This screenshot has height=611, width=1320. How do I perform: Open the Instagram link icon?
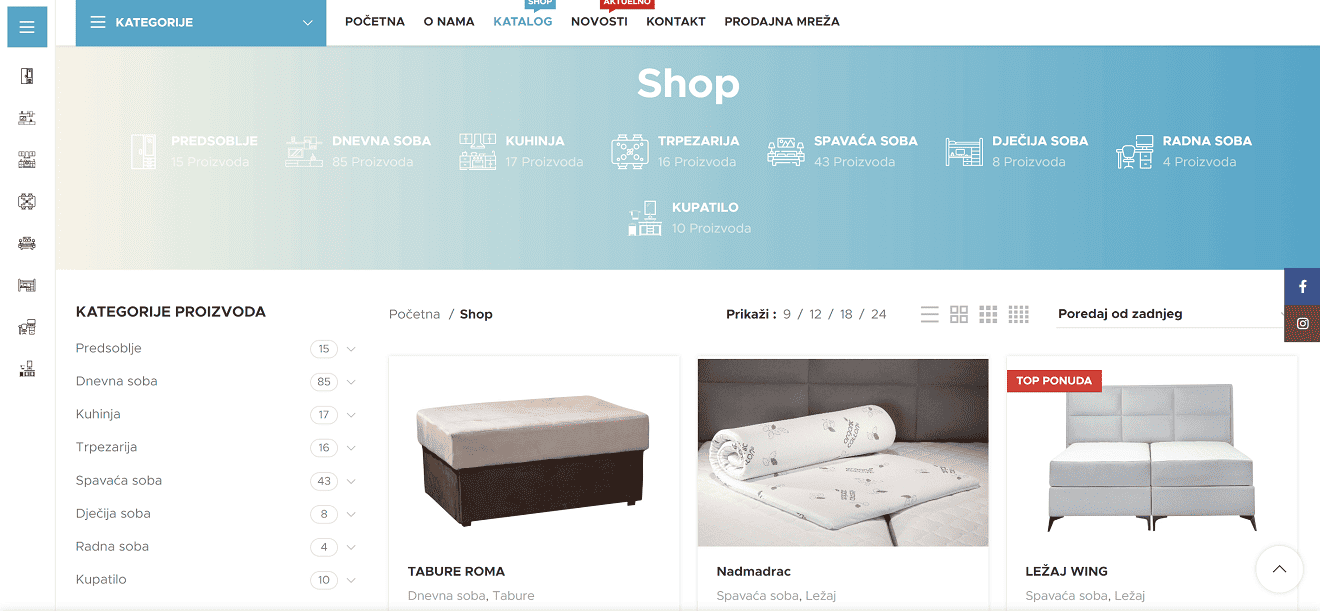click(1302, 324)
